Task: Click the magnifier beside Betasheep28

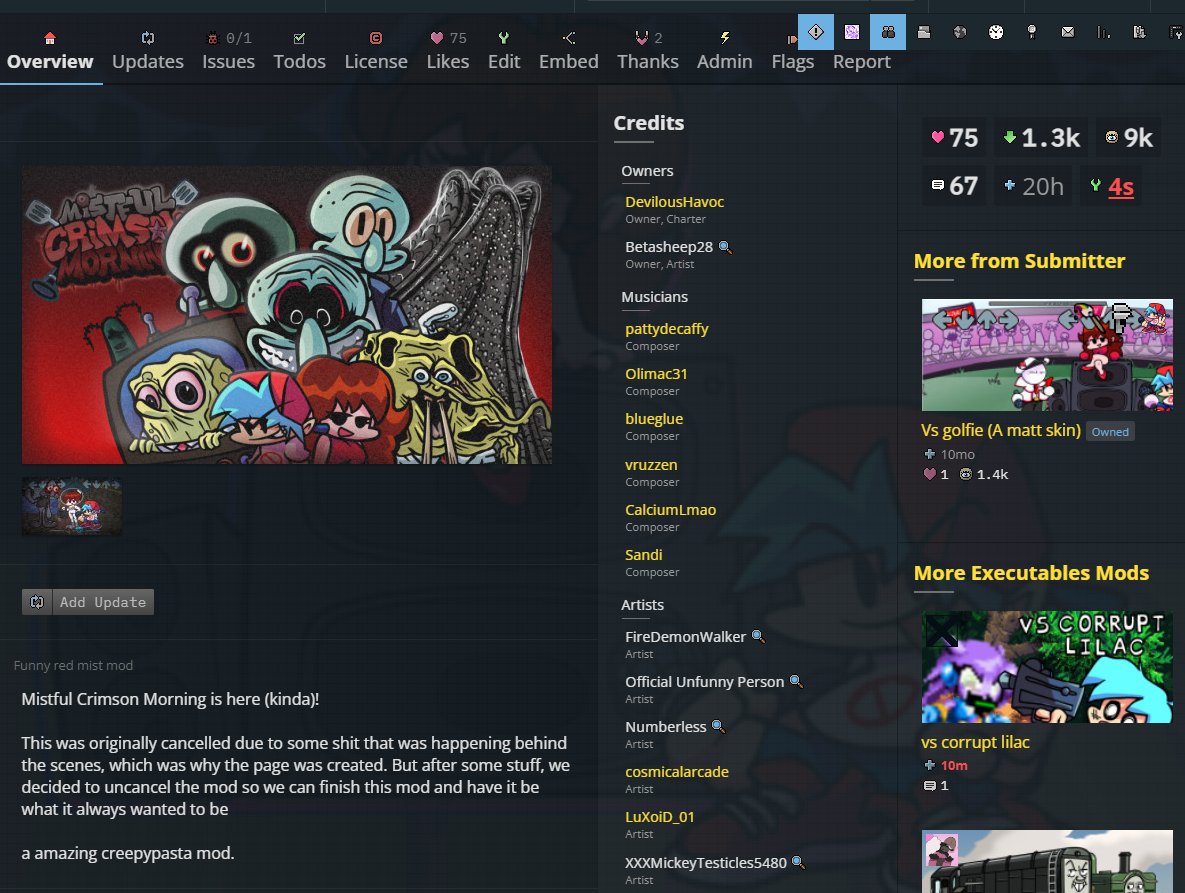Action: 725,247
